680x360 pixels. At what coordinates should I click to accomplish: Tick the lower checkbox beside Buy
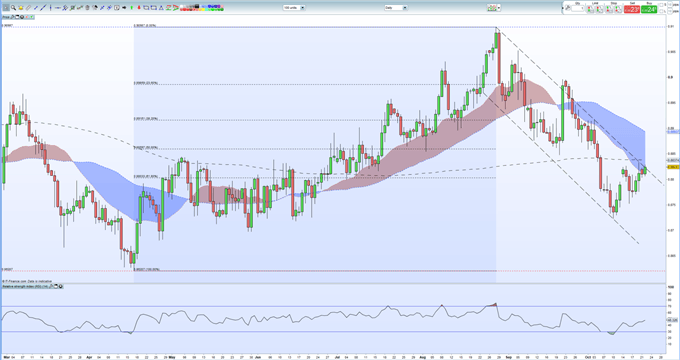coord(661,11)
